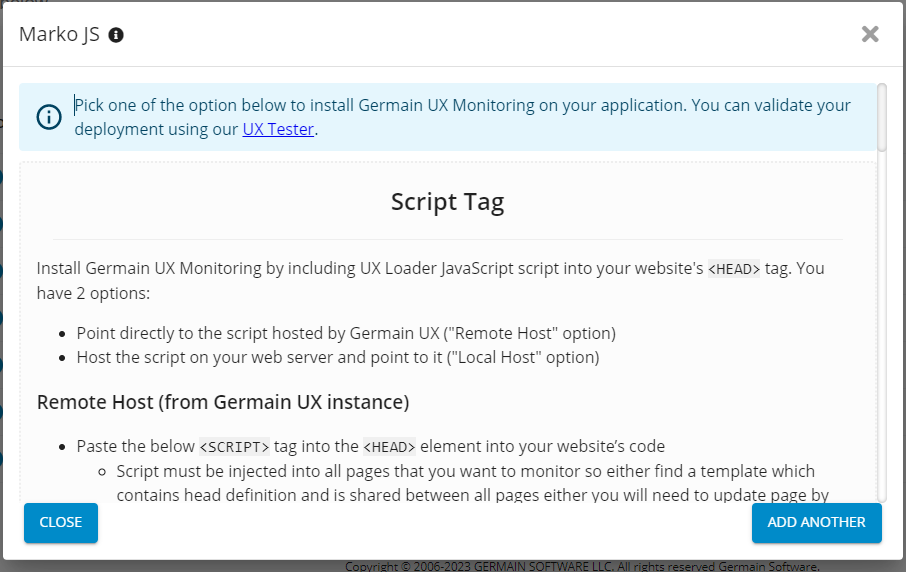Click the "Script Tag" heading

(447, 202)
